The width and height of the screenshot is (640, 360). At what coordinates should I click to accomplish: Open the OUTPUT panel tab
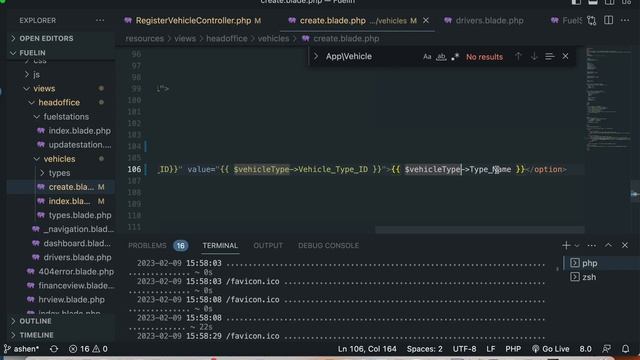[x=268, y=246]
